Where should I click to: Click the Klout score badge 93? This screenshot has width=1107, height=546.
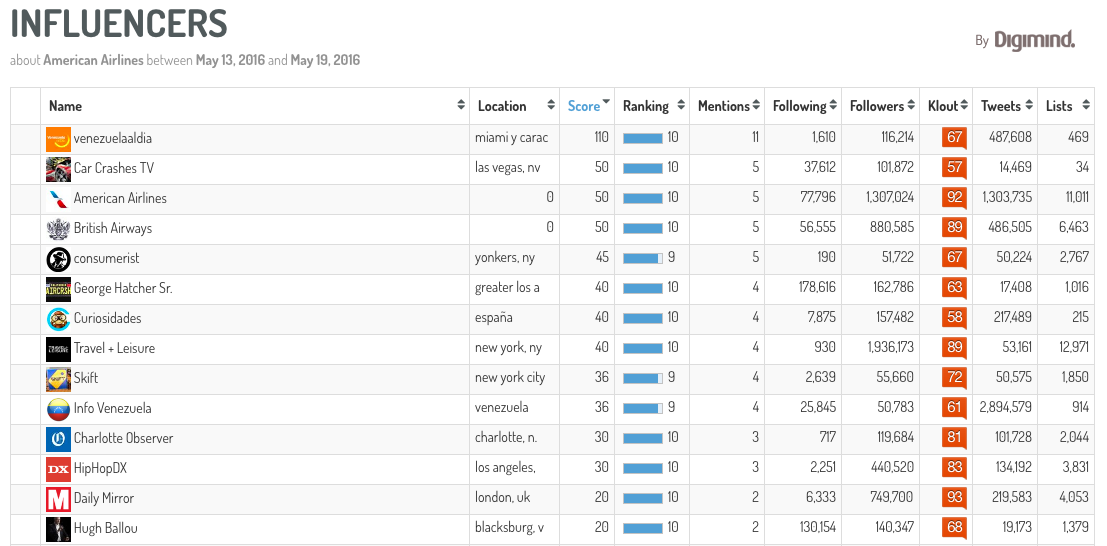pos(954,498)
